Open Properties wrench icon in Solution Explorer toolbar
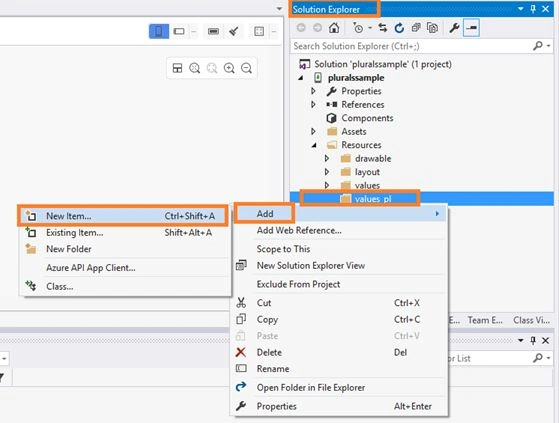The height and width of the screenshot is (423, 559). (454, 28)
